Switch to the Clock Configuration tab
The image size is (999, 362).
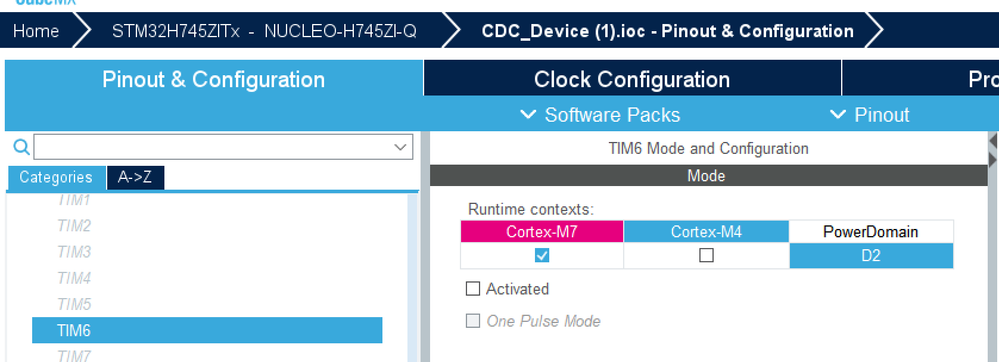[632, 79]
